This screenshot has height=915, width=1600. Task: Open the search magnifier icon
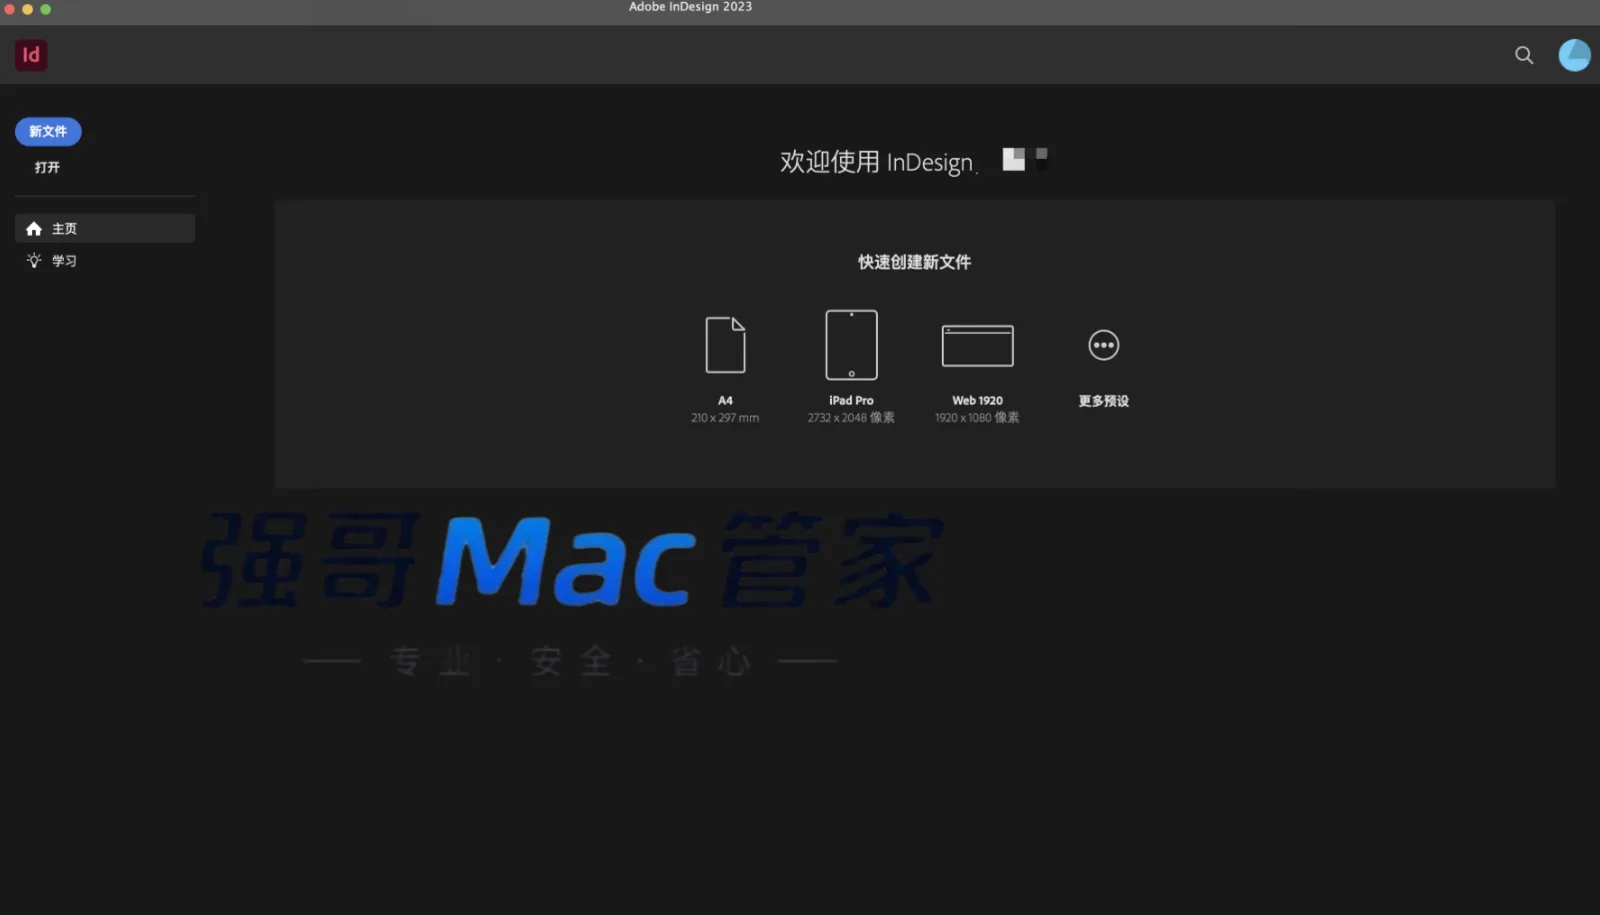coord(1524,55)
